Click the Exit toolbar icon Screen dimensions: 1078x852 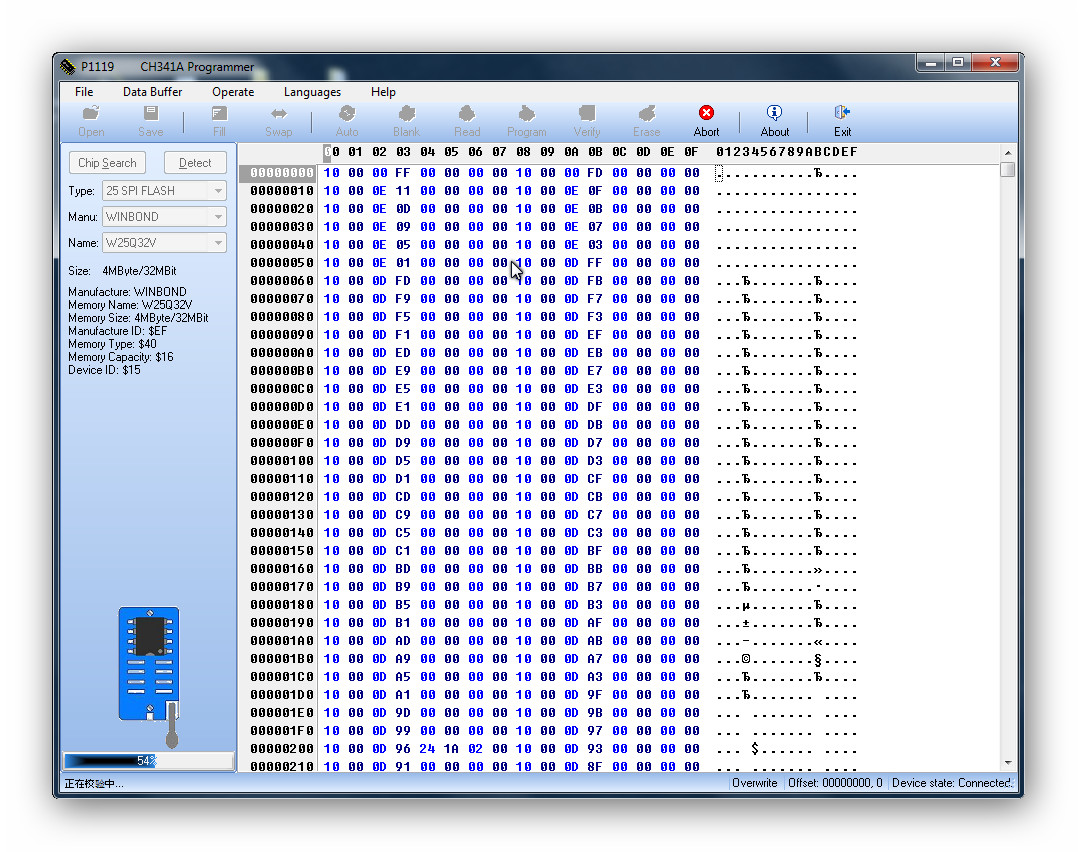842,114
